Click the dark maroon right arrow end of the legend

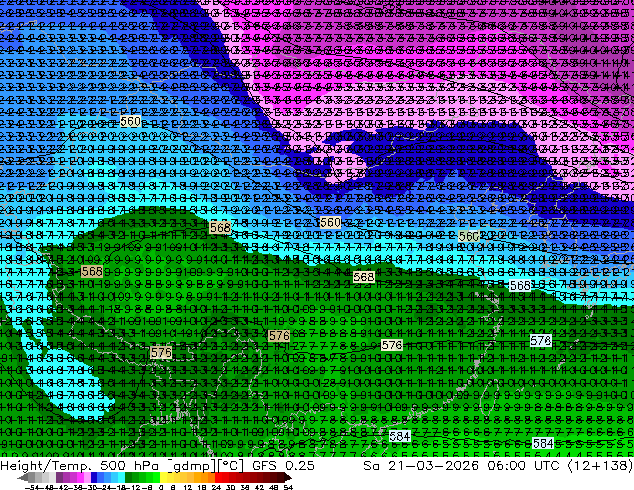click(x=287, y=477)
